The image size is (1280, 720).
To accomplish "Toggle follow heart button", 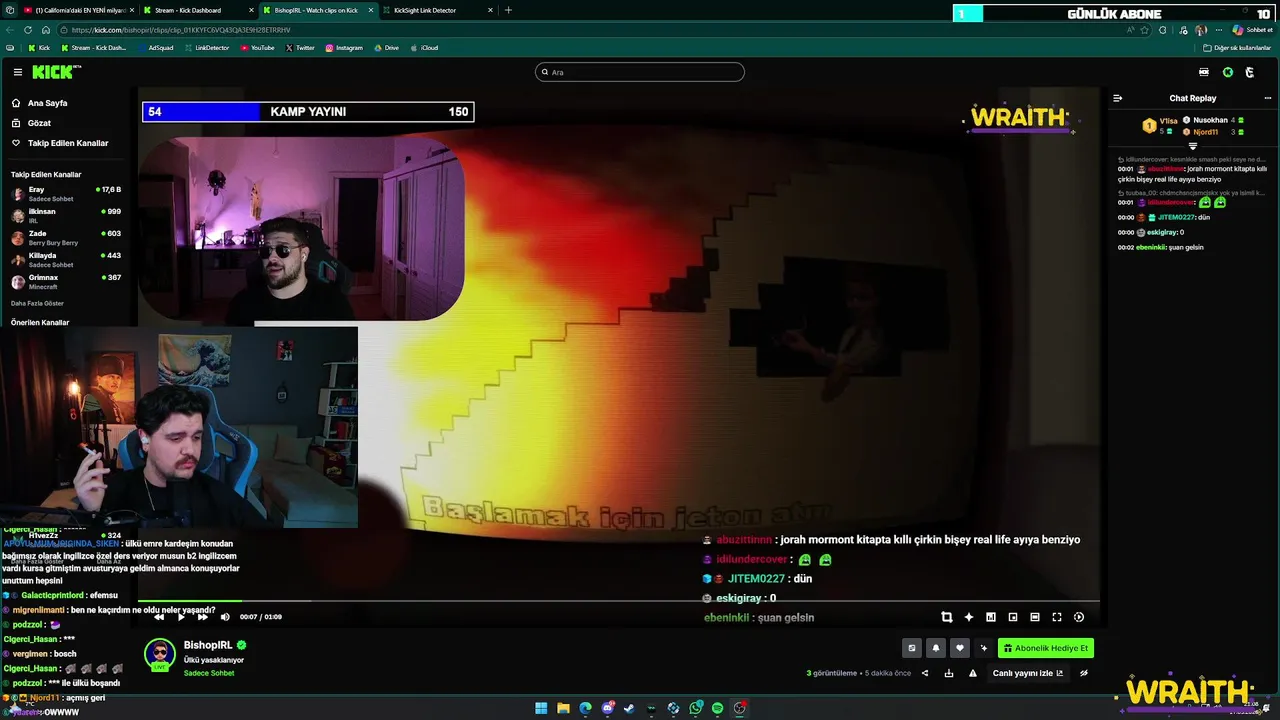I will [x=959, y=648].
